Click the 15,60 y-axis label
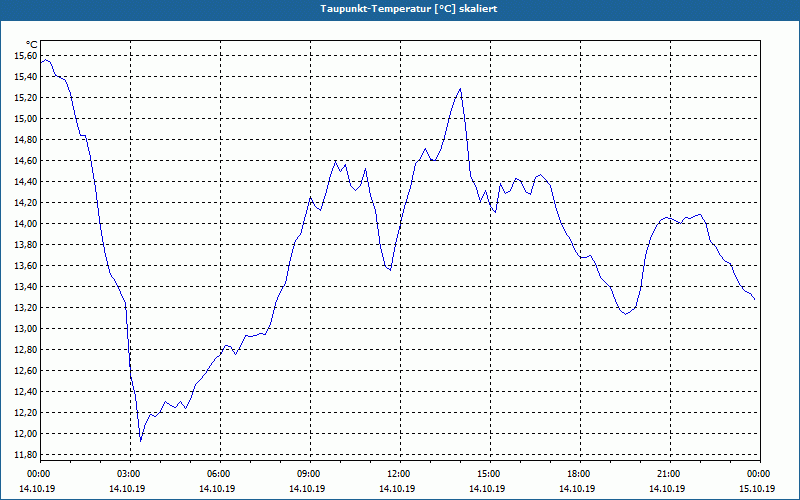The height and width of the screenshot is (500, 800). [25, 56]
